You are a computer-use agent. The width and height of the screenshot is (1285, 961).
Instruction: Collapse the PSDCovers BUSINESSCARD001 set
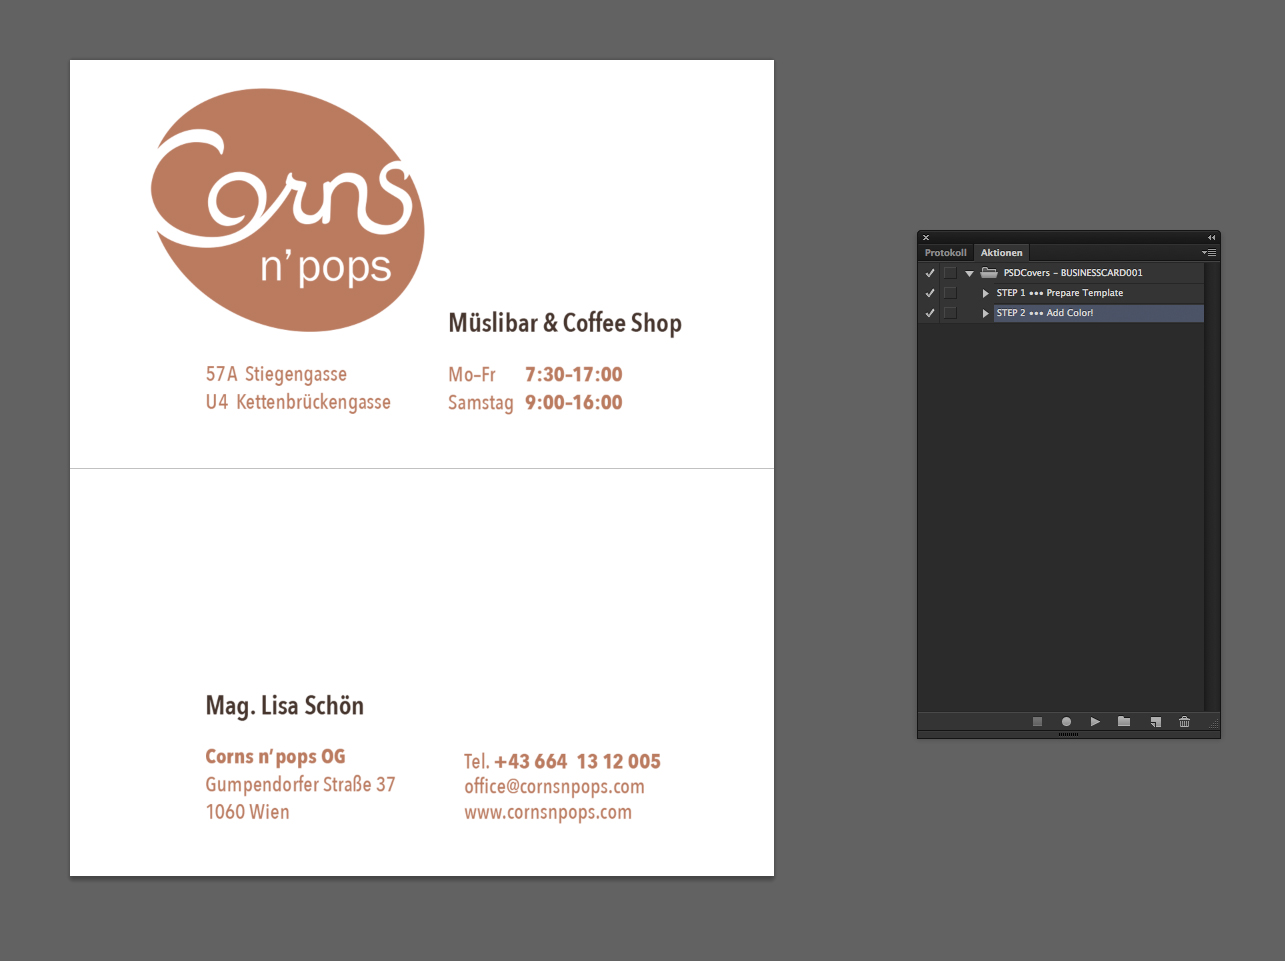tap(969, 273)
